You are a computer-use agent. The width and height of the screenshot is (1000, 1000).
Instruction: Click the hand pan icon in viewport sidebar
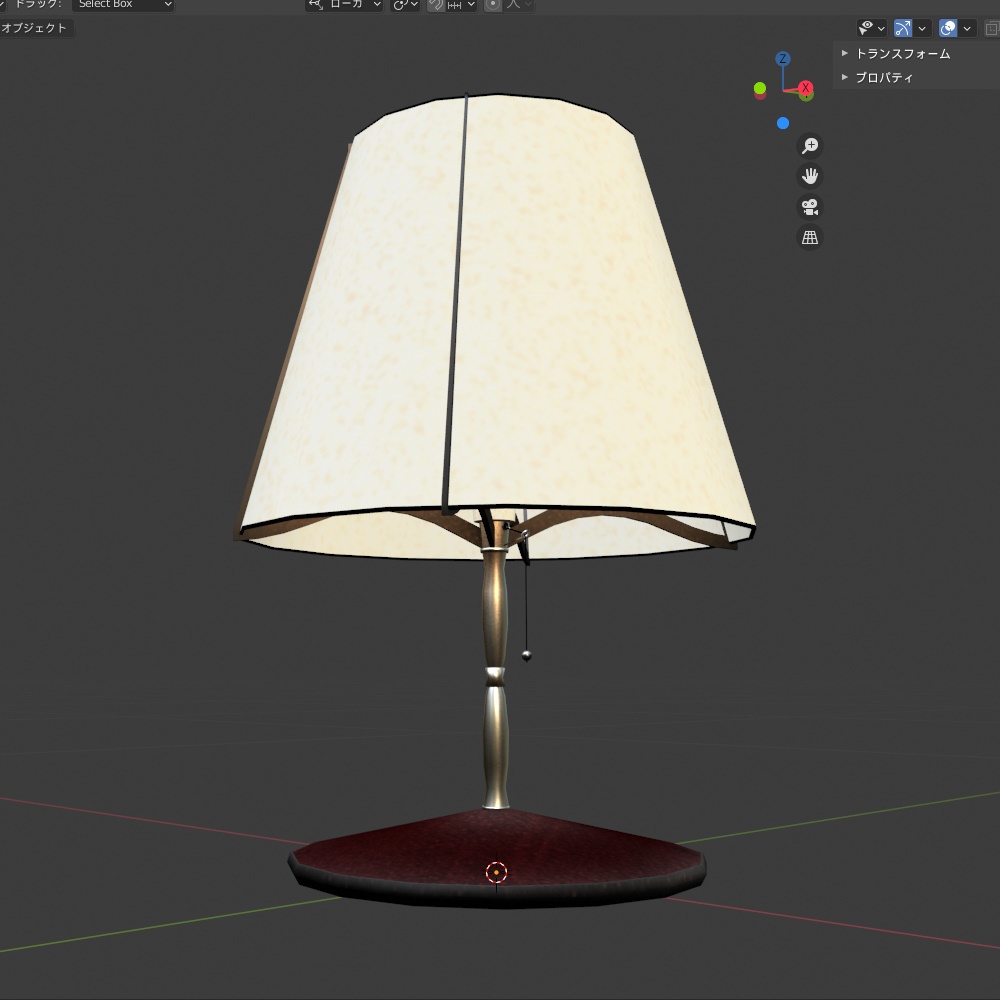pyautogui.click(x=810, y=176)
